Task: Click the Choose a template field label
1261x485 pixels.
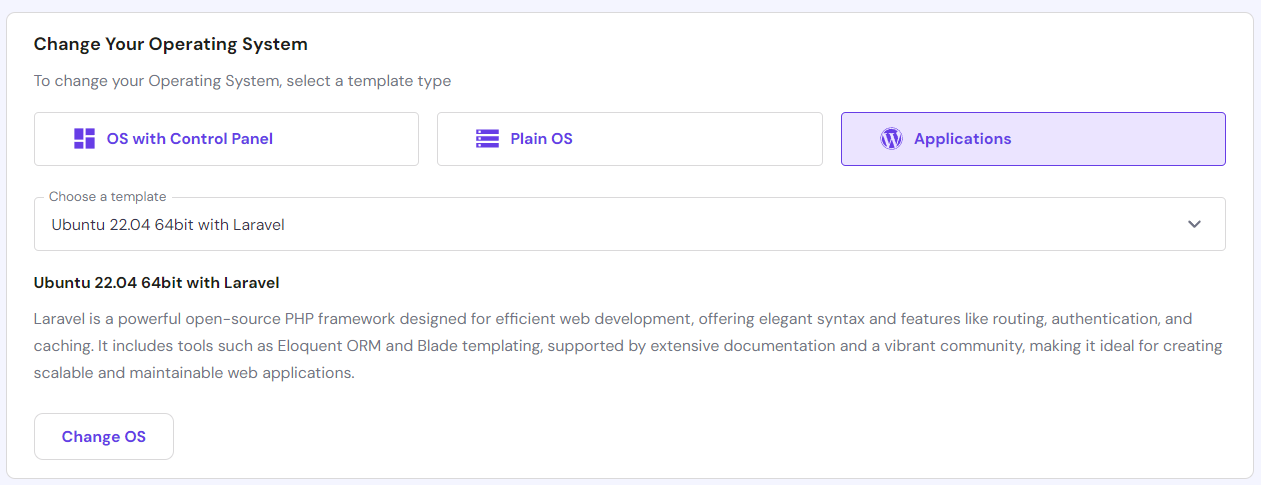Action: 108,197
